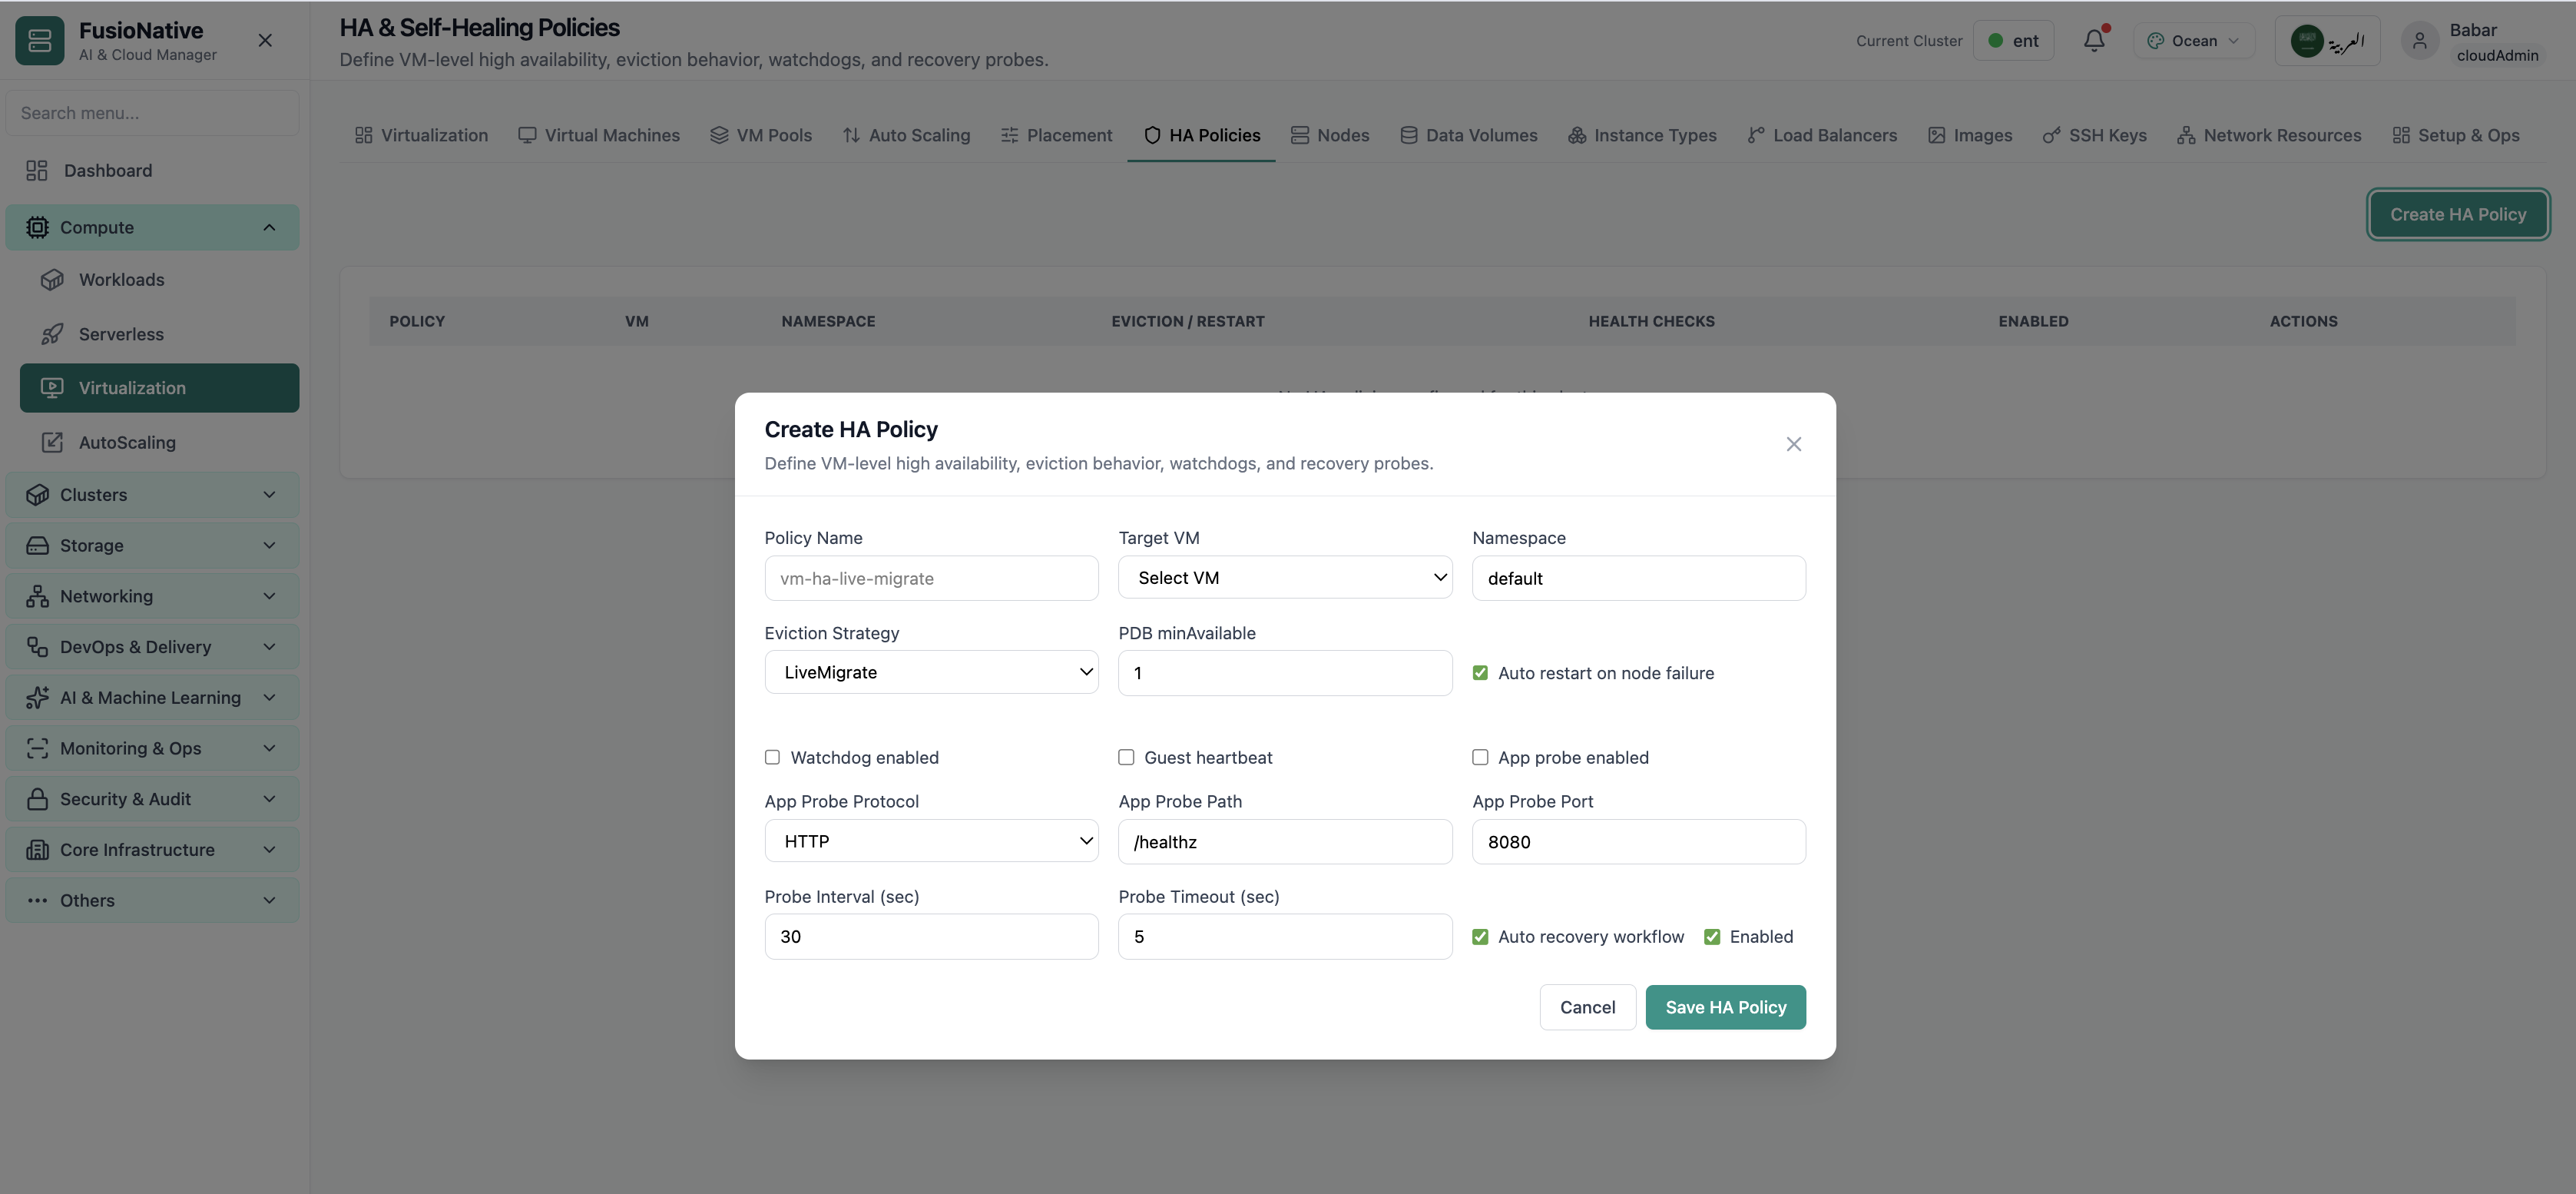Open the Eviction Strategy dropdown
This screenshot has height=1194, width=2576.
tap(931, 672)
